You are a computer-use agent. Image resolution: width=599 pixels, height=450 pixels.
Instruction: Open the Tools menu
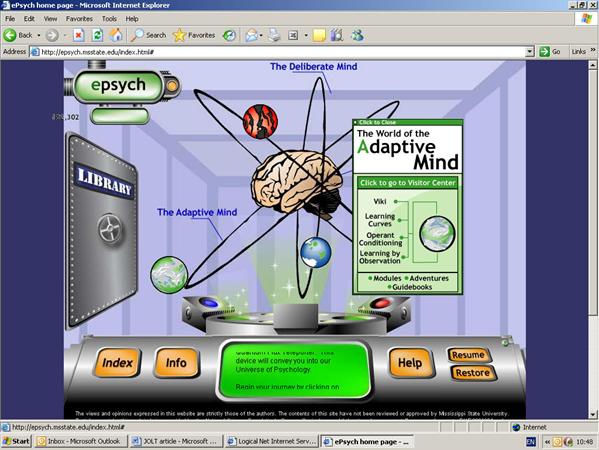(x=109, y=19)
